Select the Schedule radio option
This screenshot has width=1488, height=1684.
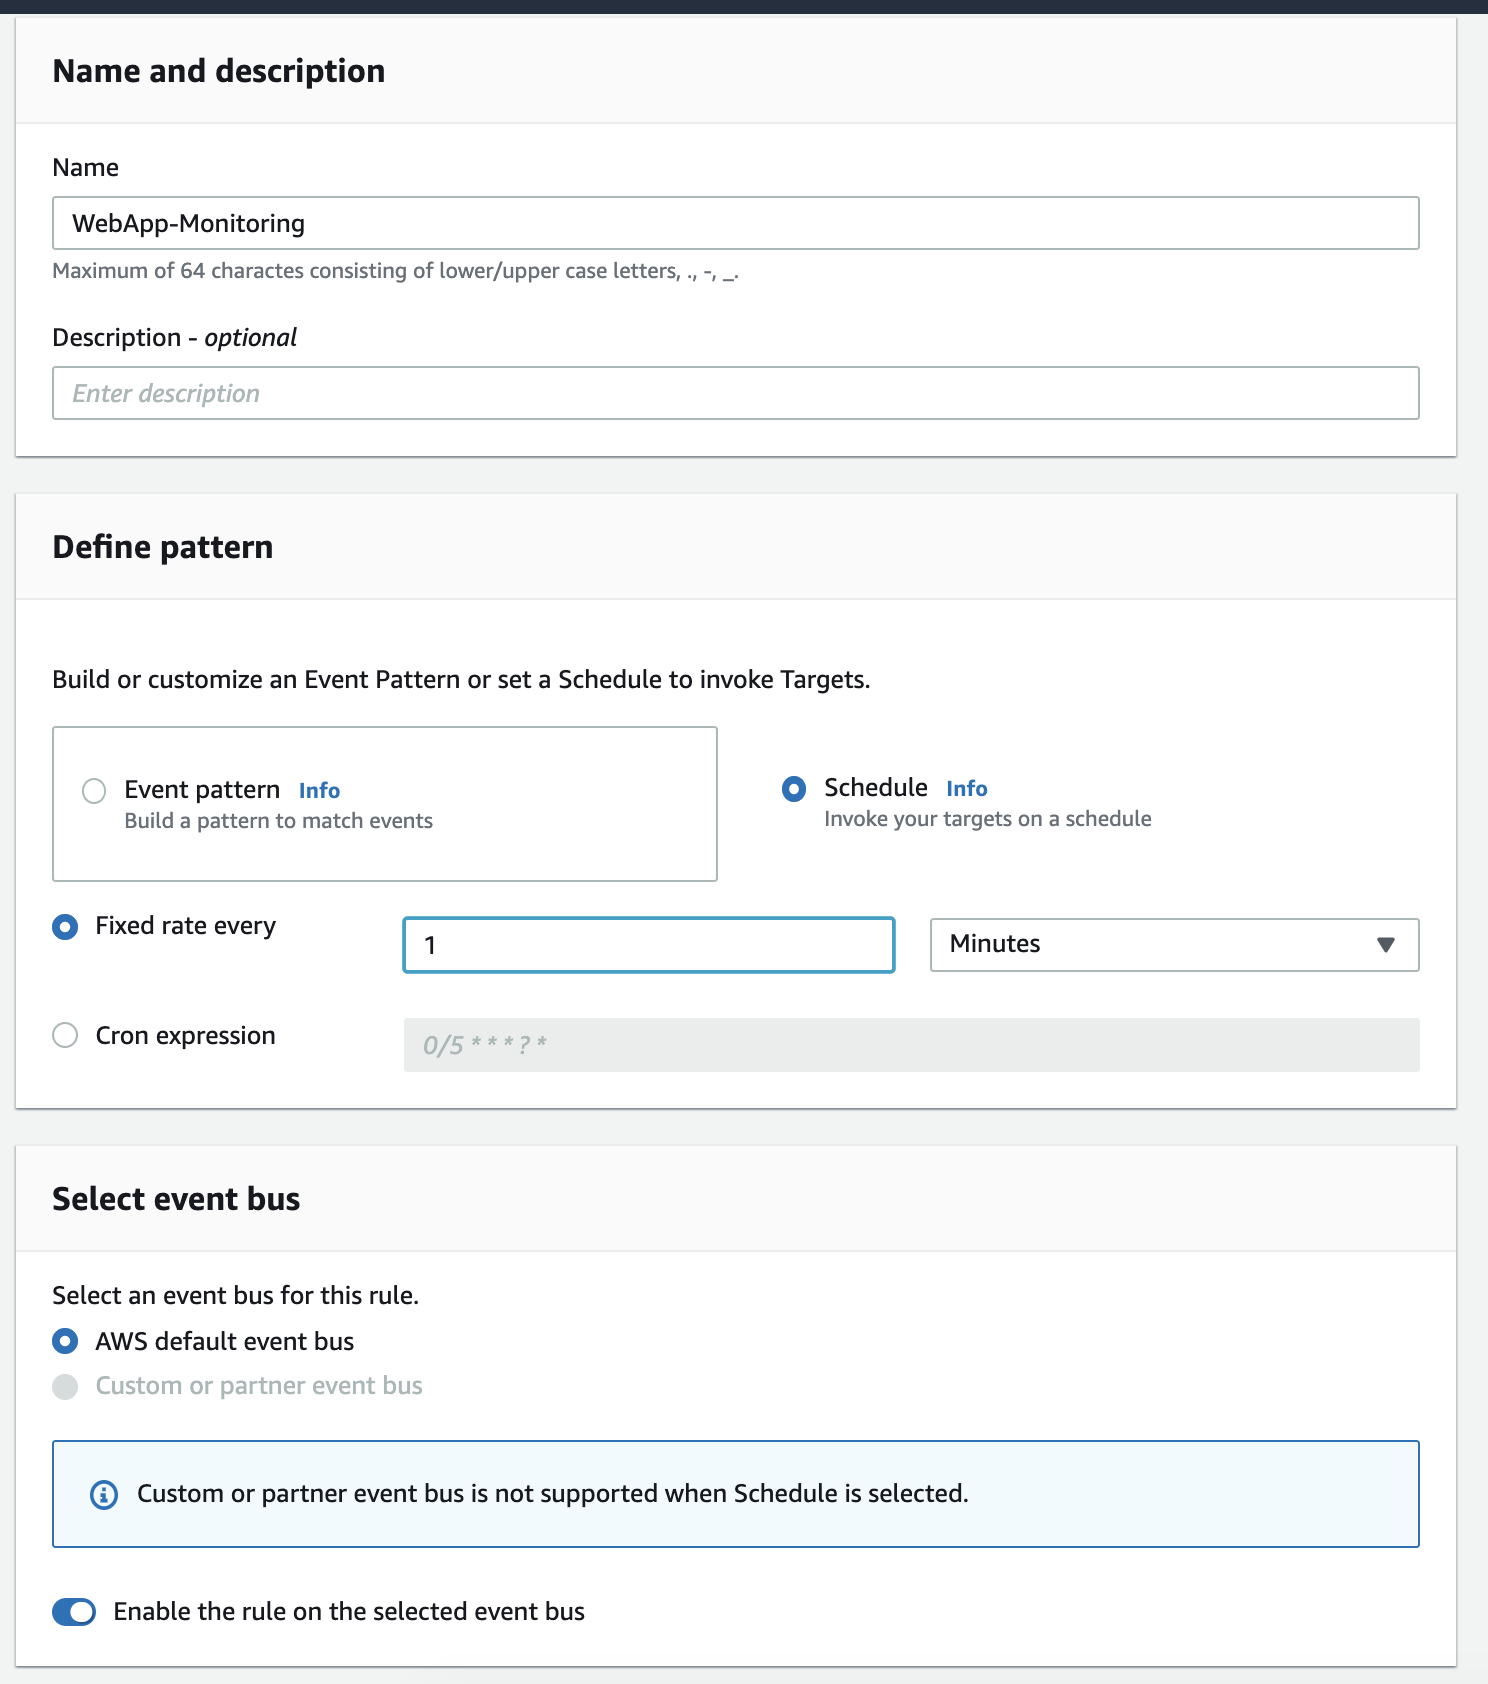794,789
